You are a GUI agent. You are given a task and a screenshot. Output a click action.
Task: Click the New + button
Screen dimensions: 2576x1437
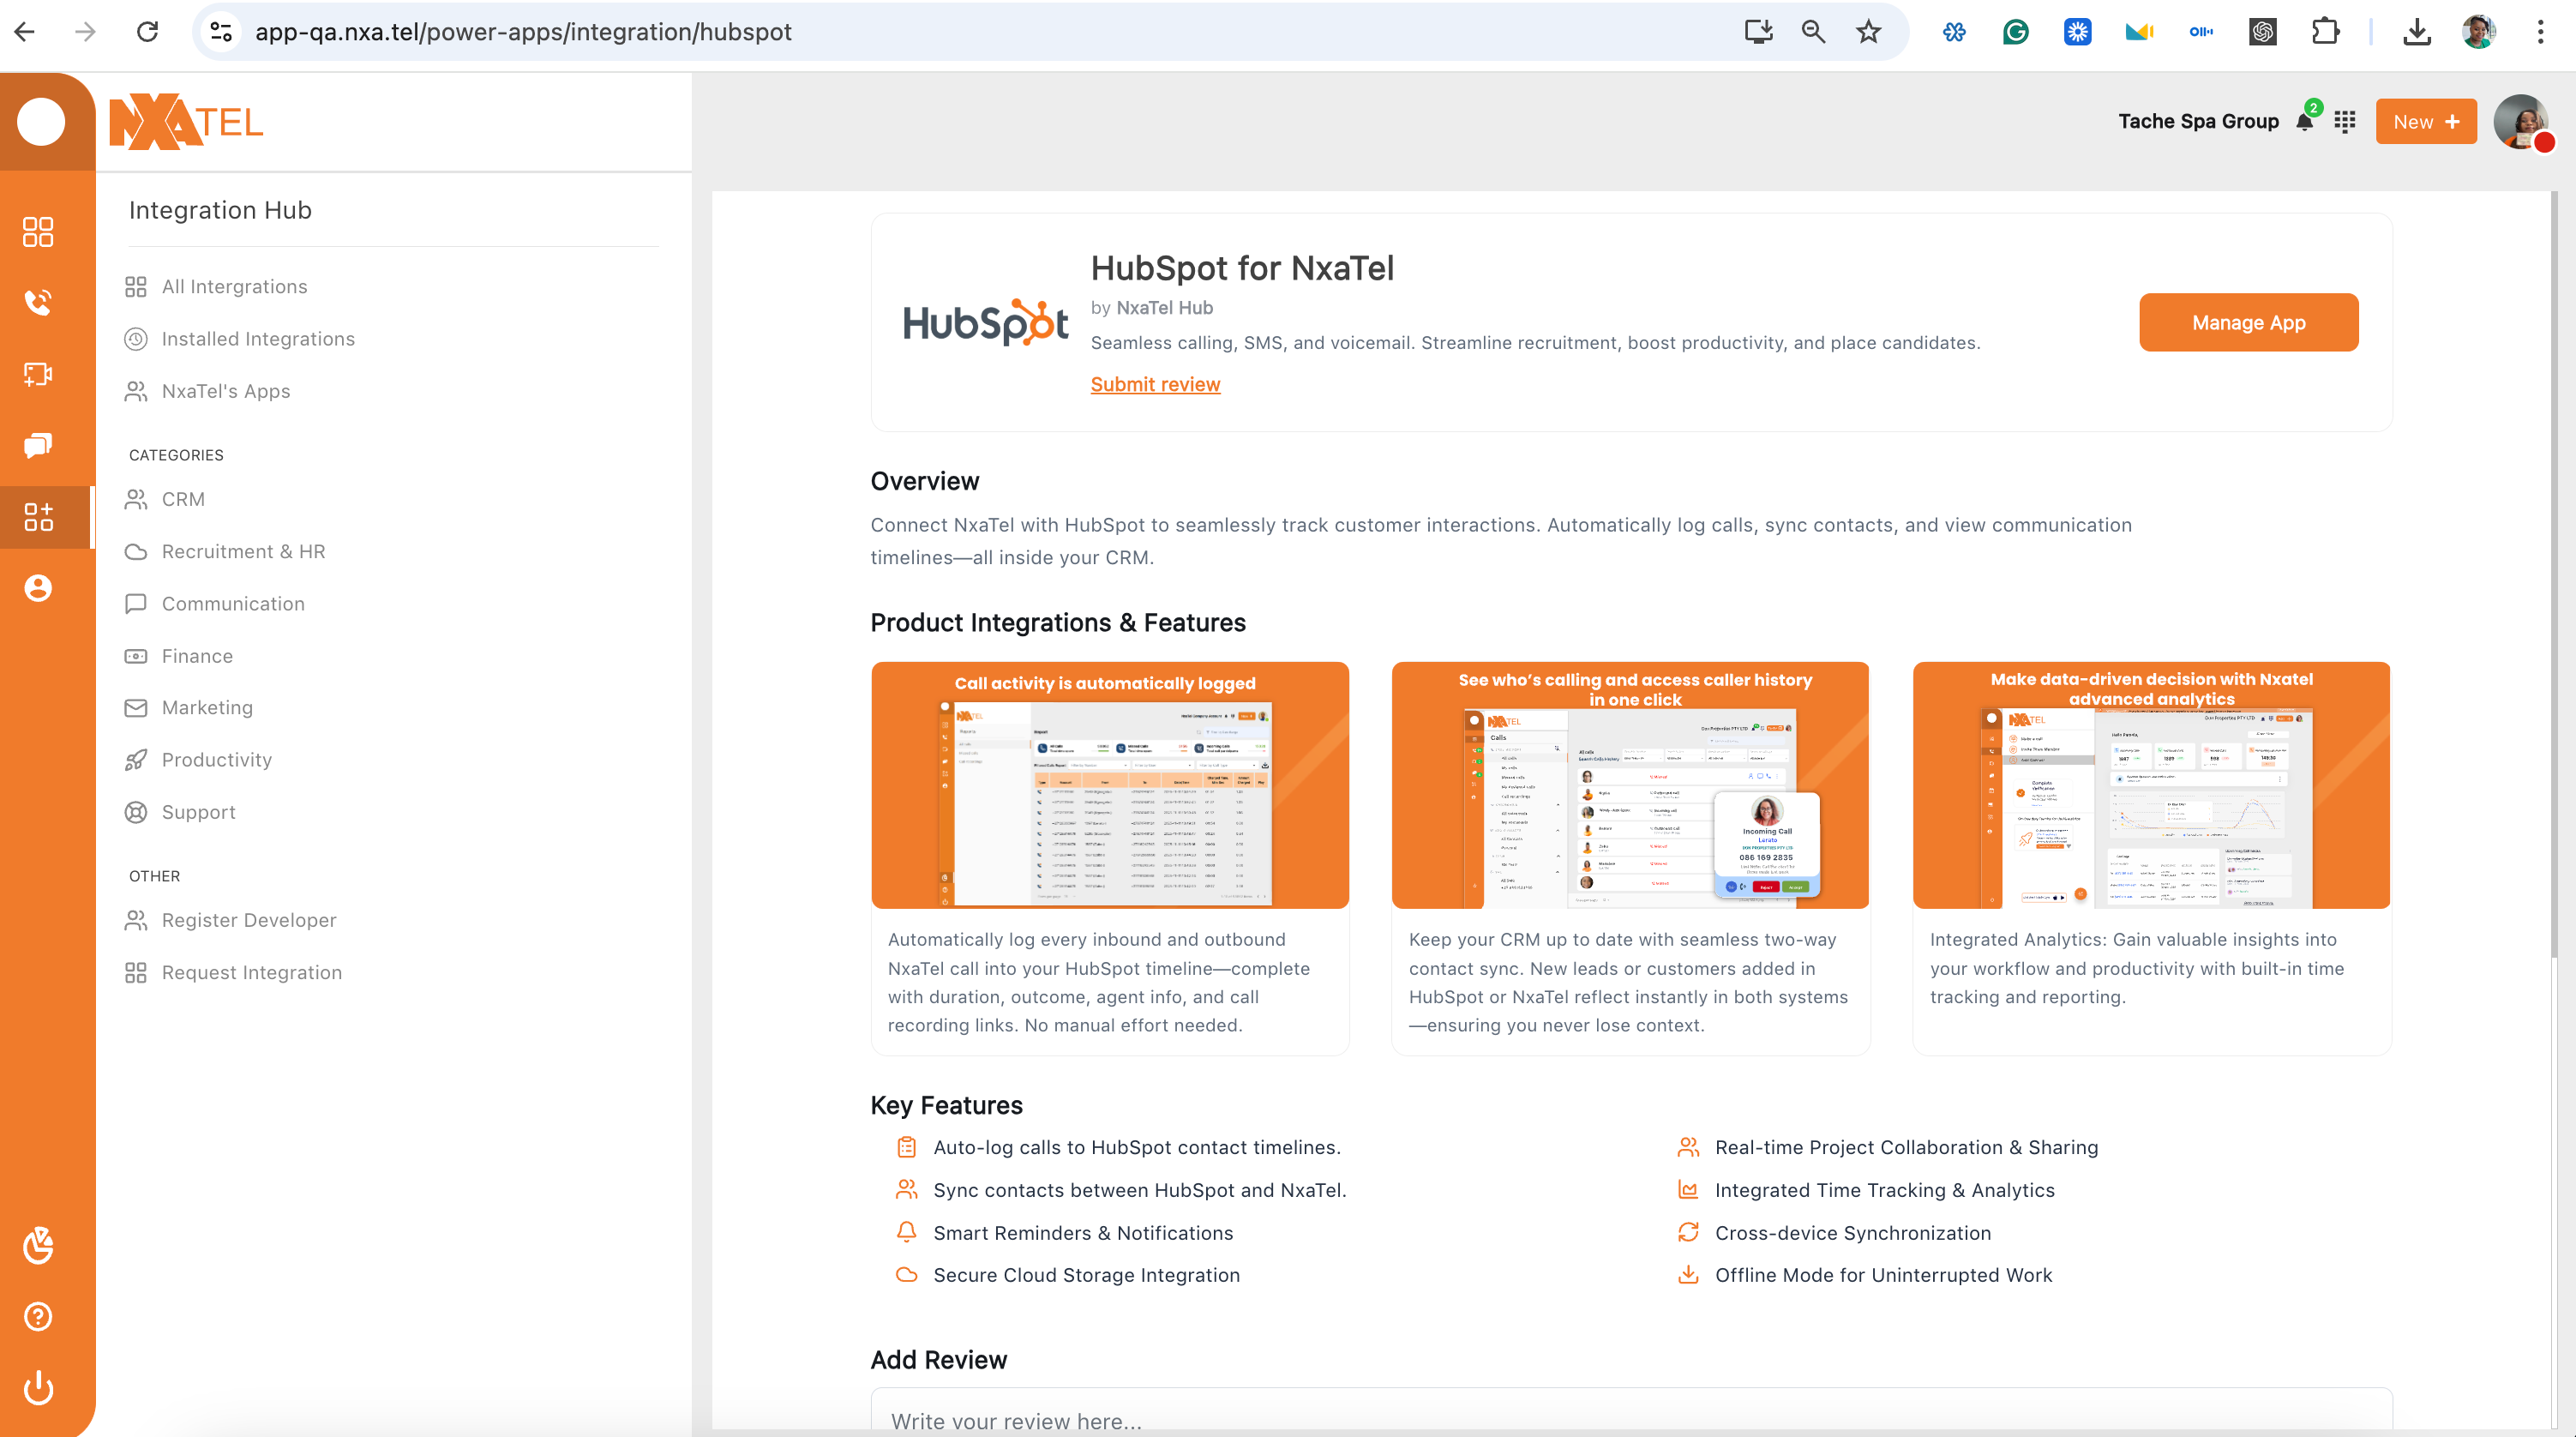pos(2425,121)
